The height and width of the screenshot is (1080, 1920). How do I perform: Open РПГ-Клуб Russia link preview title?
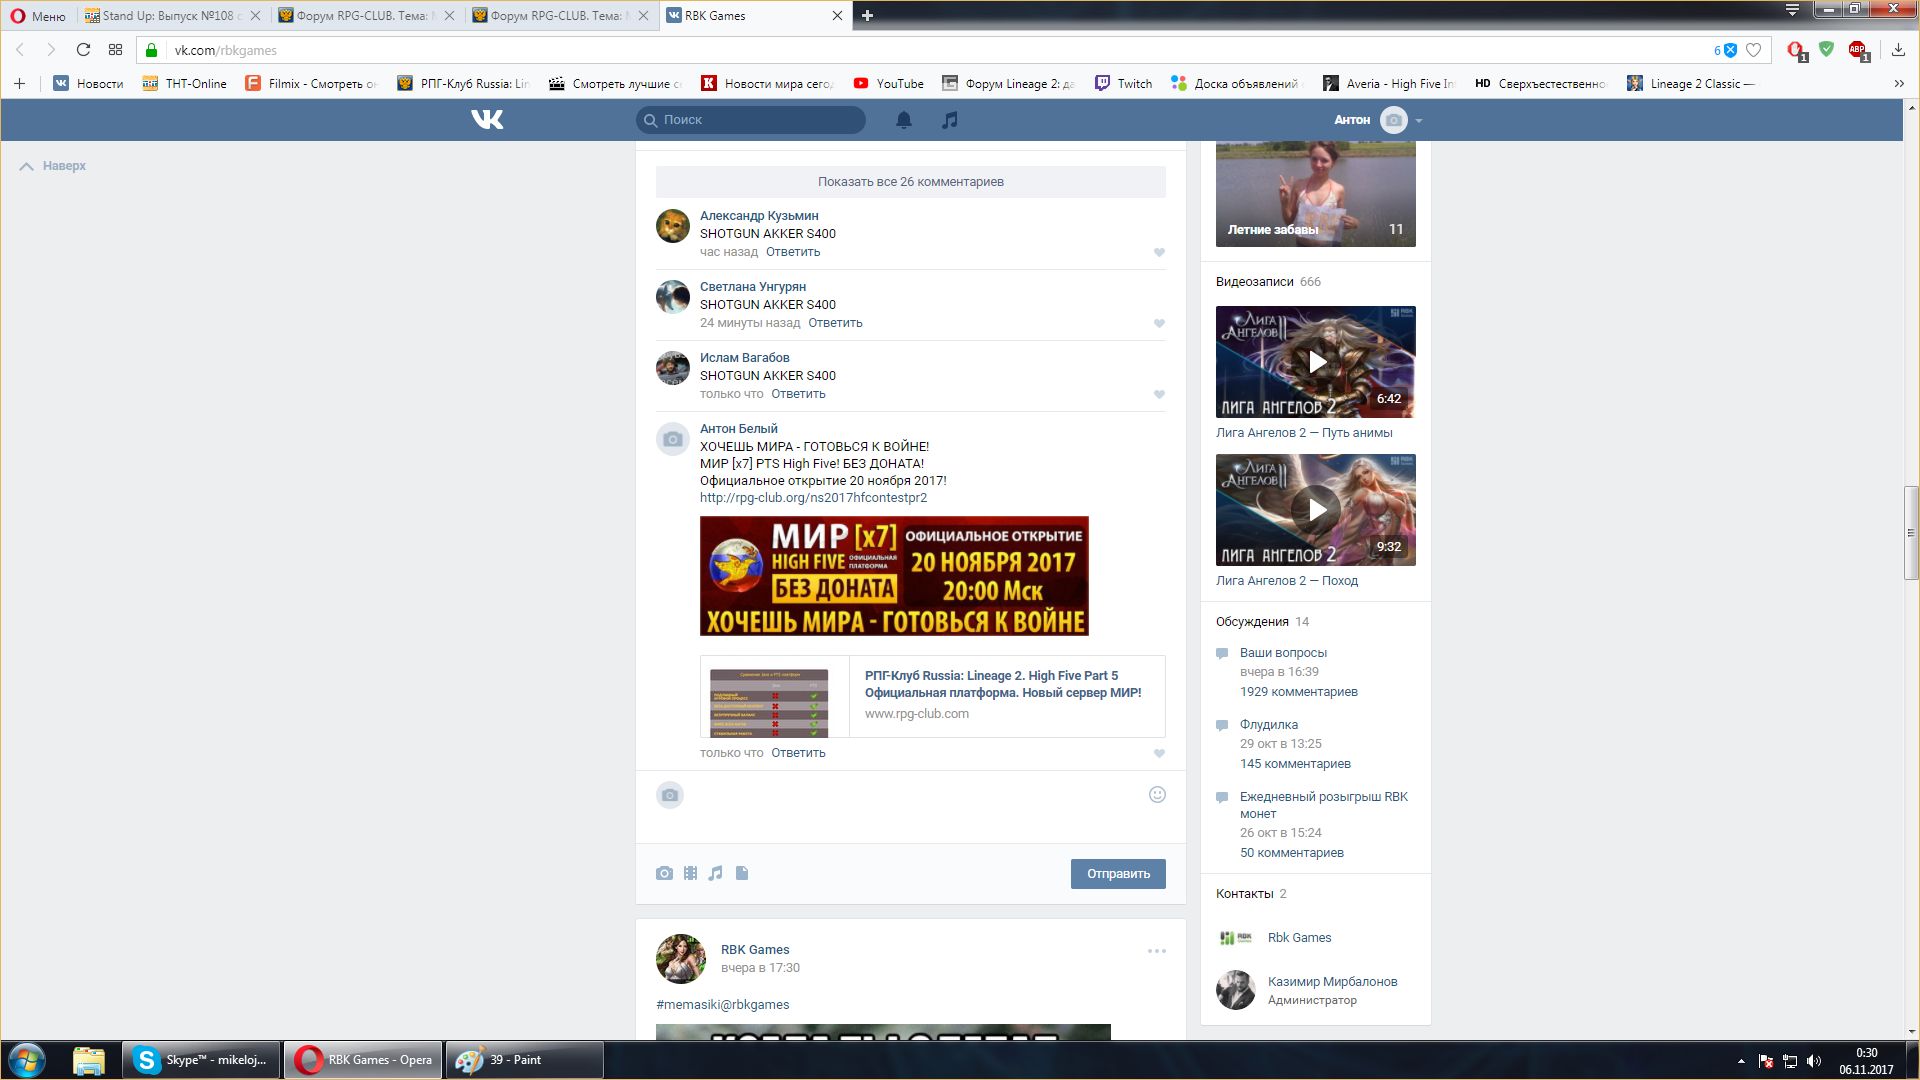coord(1002,684)
